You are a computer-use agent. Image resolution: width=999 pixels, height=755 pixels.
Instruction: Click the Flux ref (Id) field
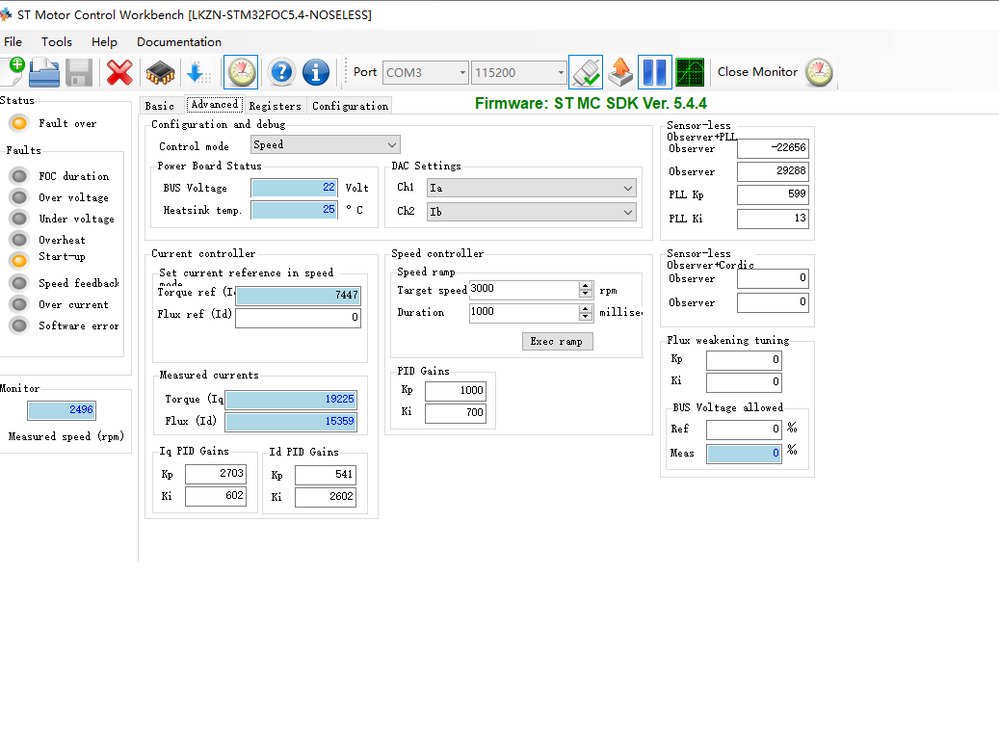(298, 317)
